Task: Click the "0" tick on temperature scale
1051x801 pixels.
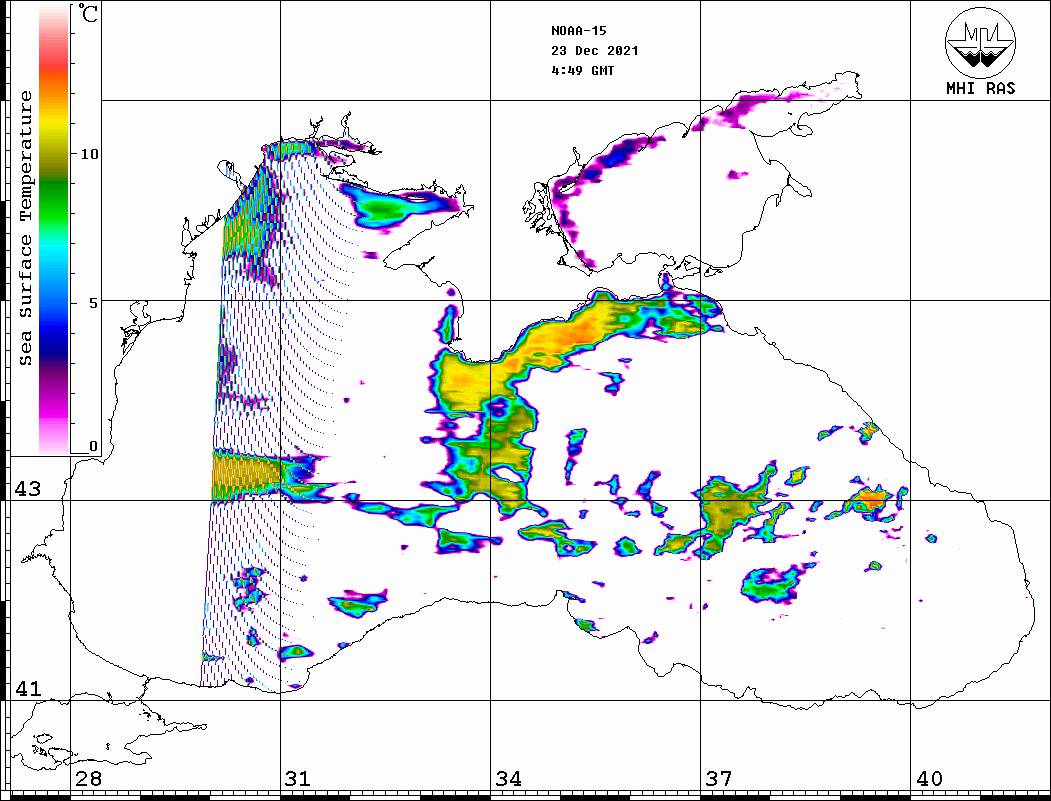Action: point(93,446)
